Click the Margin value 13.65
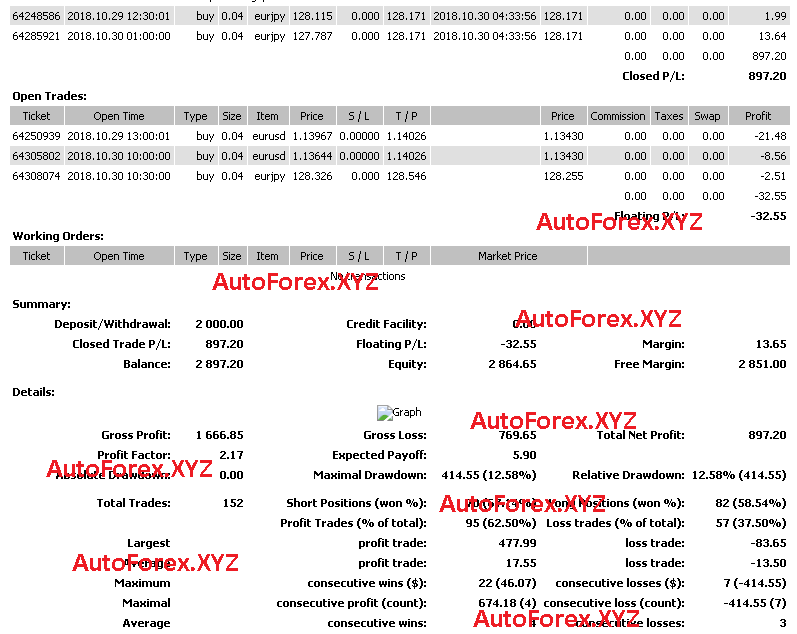Viewport: 797px width, 634px height. pyautogui.click(x=771, y=344)
